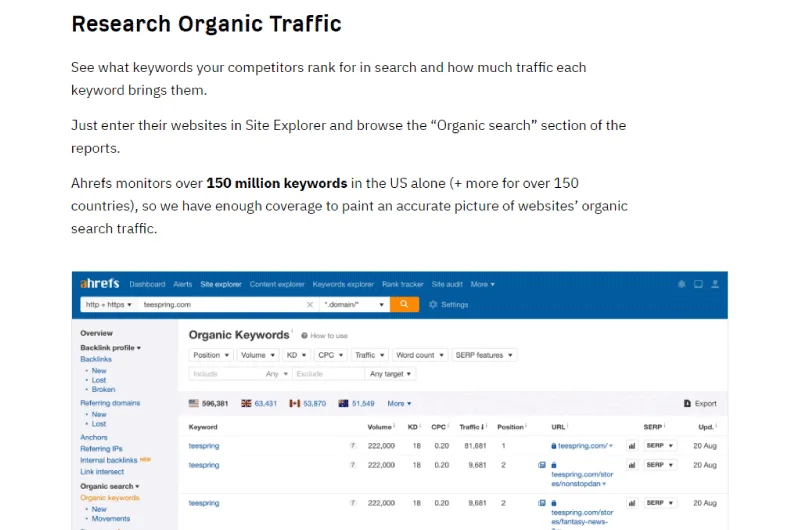
Task: Expand the More countries dropdown
Action: (x=399, y=403)
